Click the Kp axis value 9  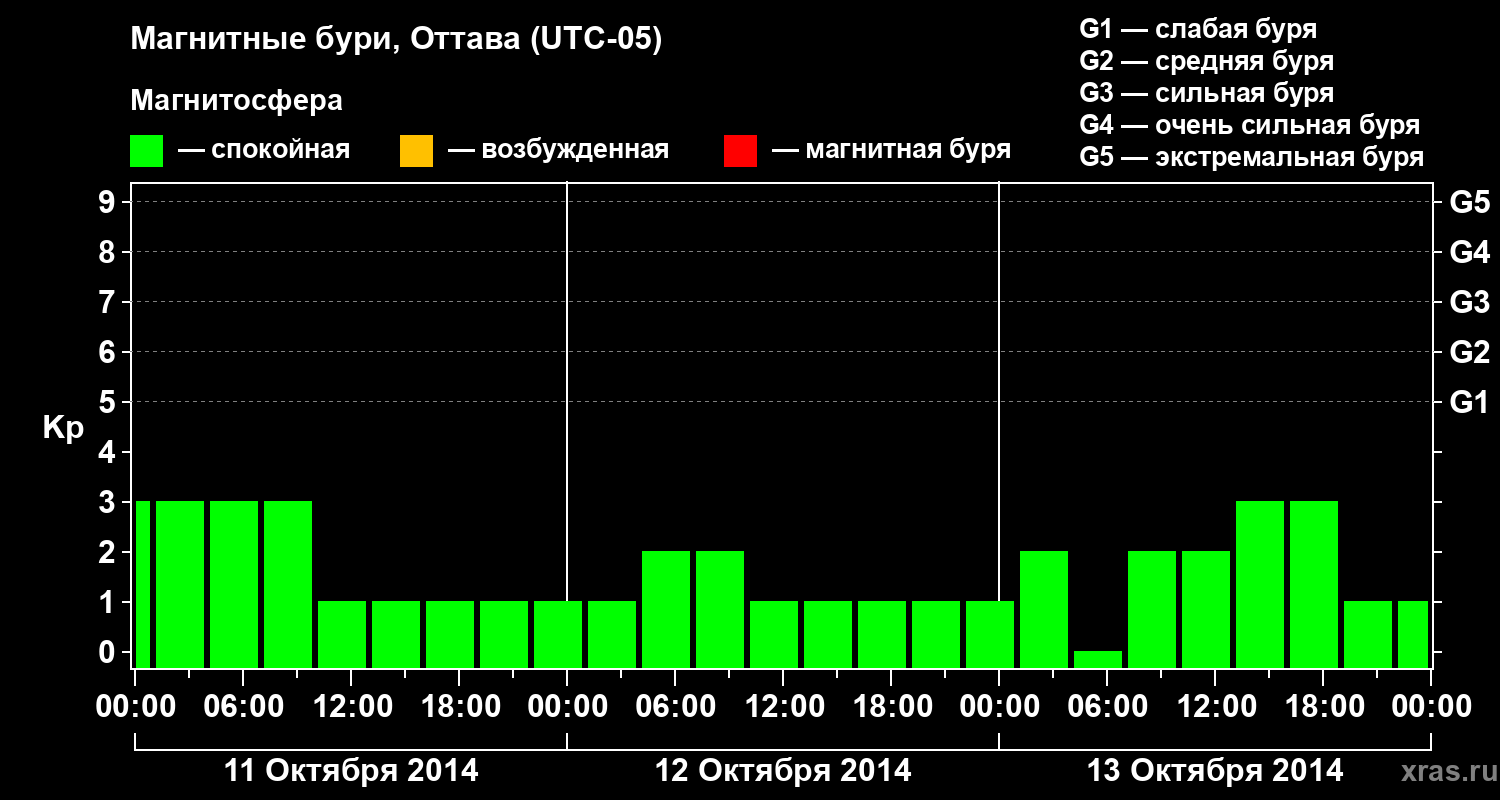(x=109, y=202)
